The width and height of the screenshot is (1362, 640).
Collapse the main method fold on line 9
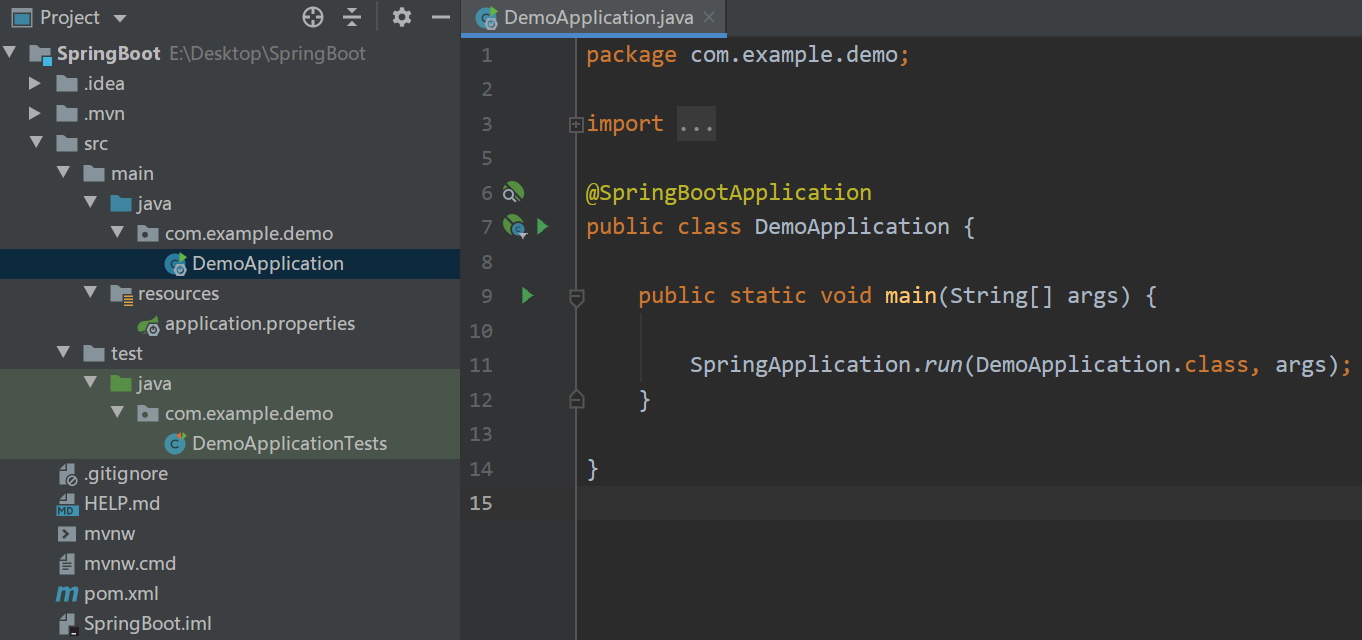tap(576, 297)
